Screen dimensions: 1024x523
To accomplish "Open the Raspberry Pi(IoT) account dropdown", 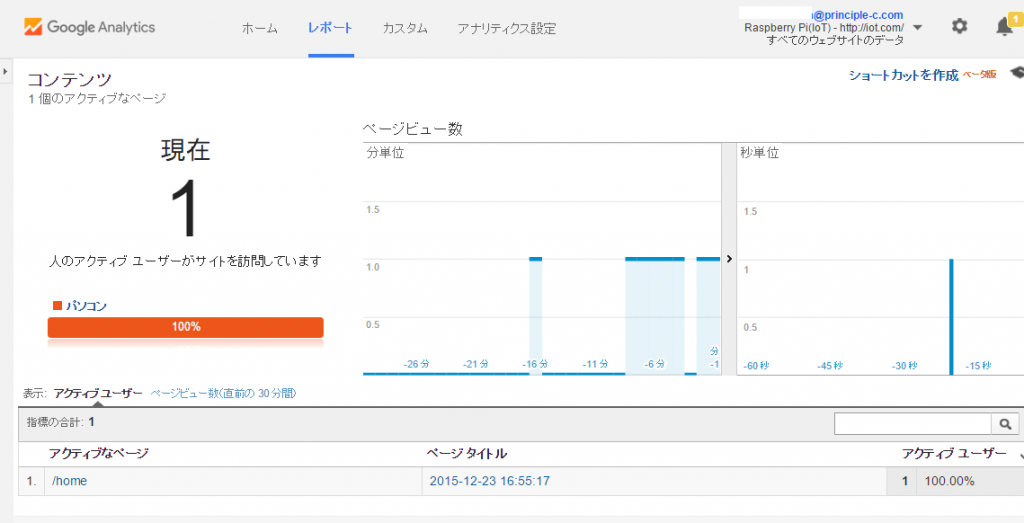I will click(x=918, y=28).
